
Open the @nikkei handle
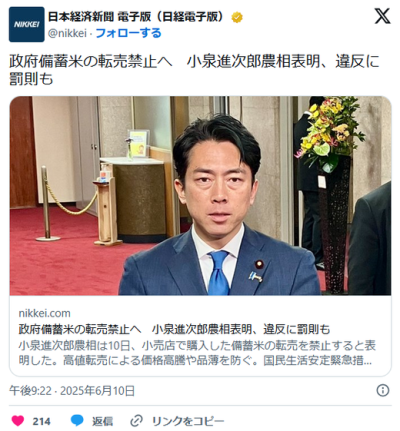67,33
